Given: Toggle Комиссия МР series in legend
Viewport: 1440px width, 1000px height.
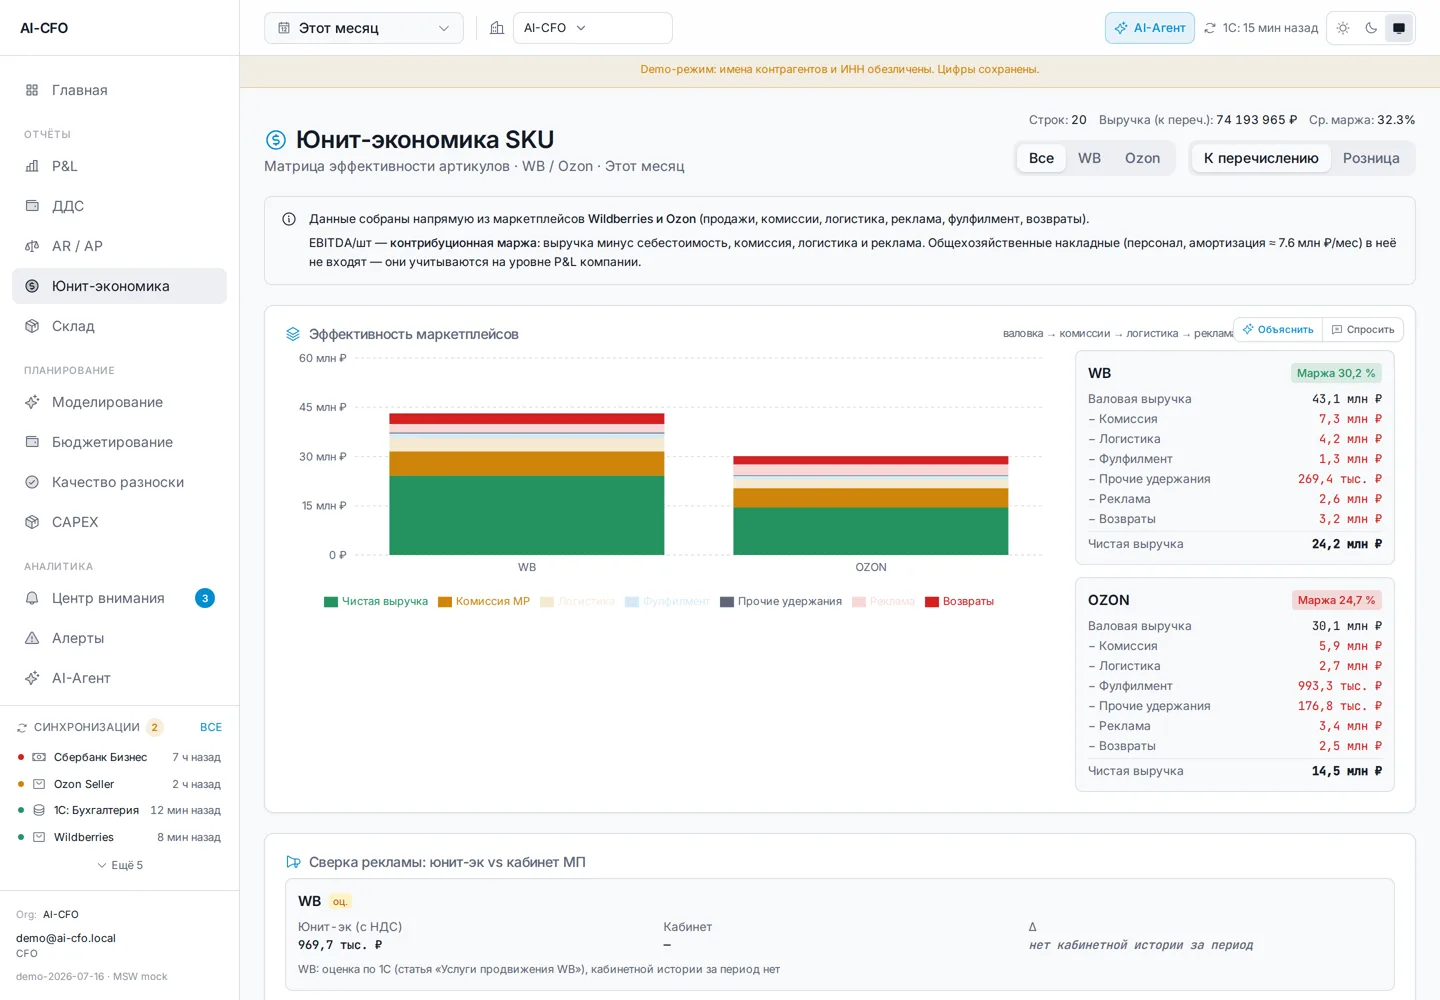Looking at the screenshot, I should click(484, 602).
